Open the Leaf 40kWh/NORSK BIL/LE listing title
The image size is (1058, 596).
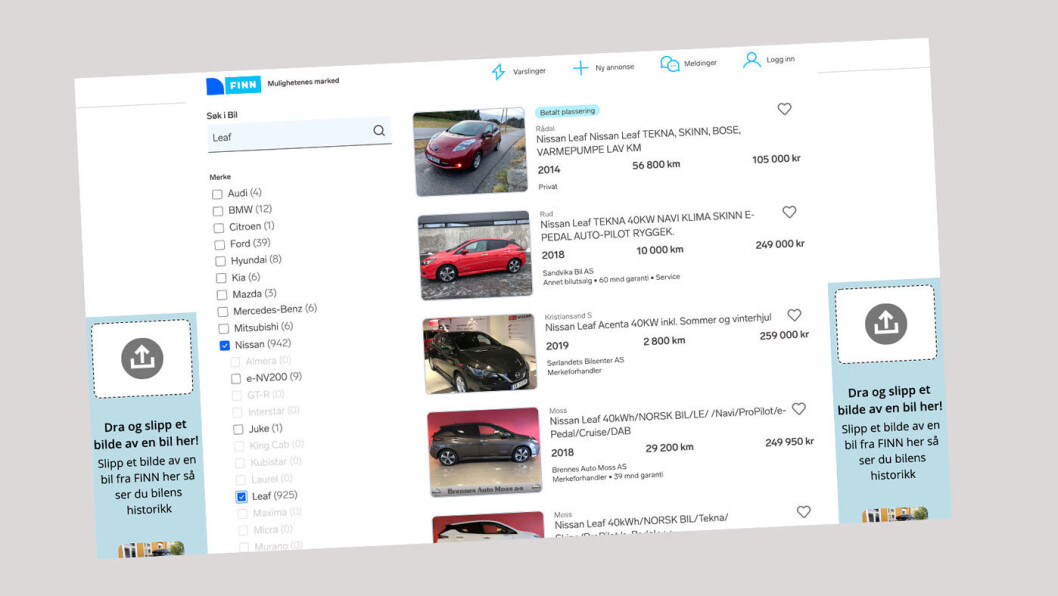pyautogui.click(x=668, y=422)
